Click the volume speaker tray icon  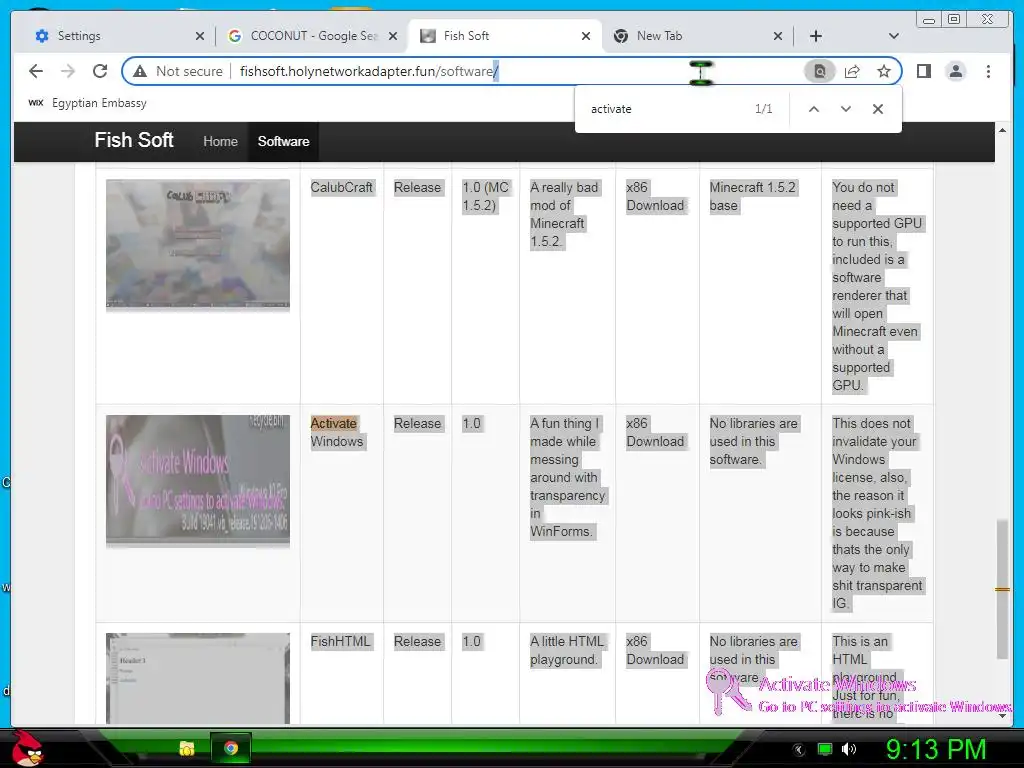pos(849,749)
